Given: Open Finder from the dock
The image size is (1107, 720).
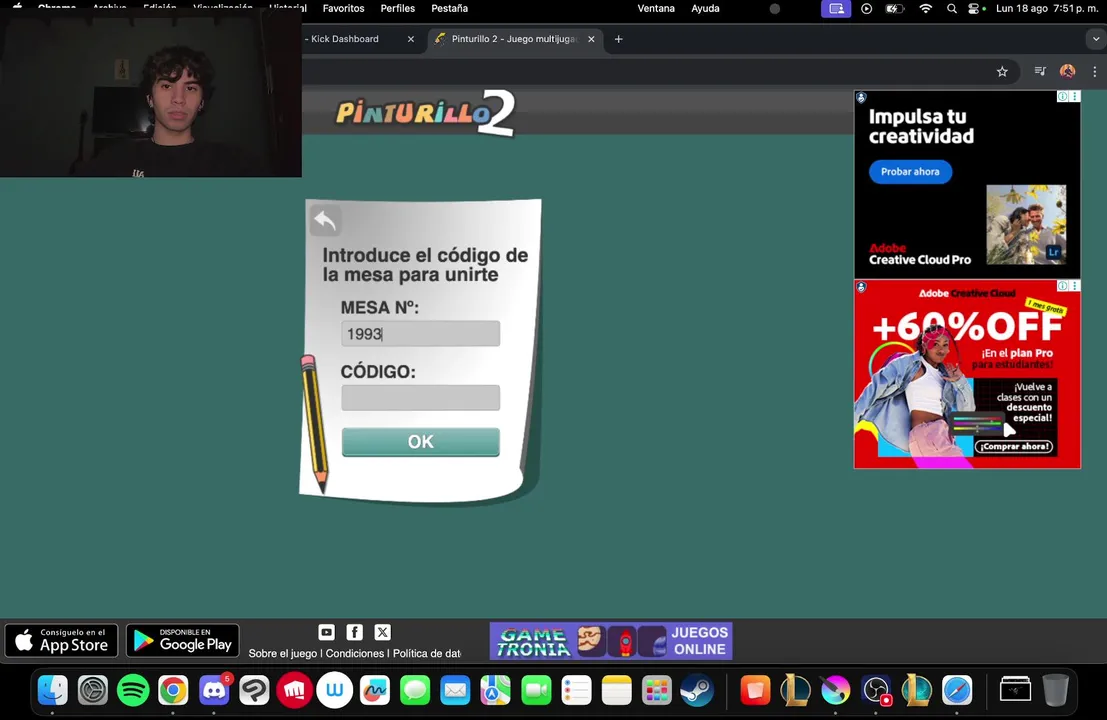Looking at the screenshot, I should tap(52, 690).
